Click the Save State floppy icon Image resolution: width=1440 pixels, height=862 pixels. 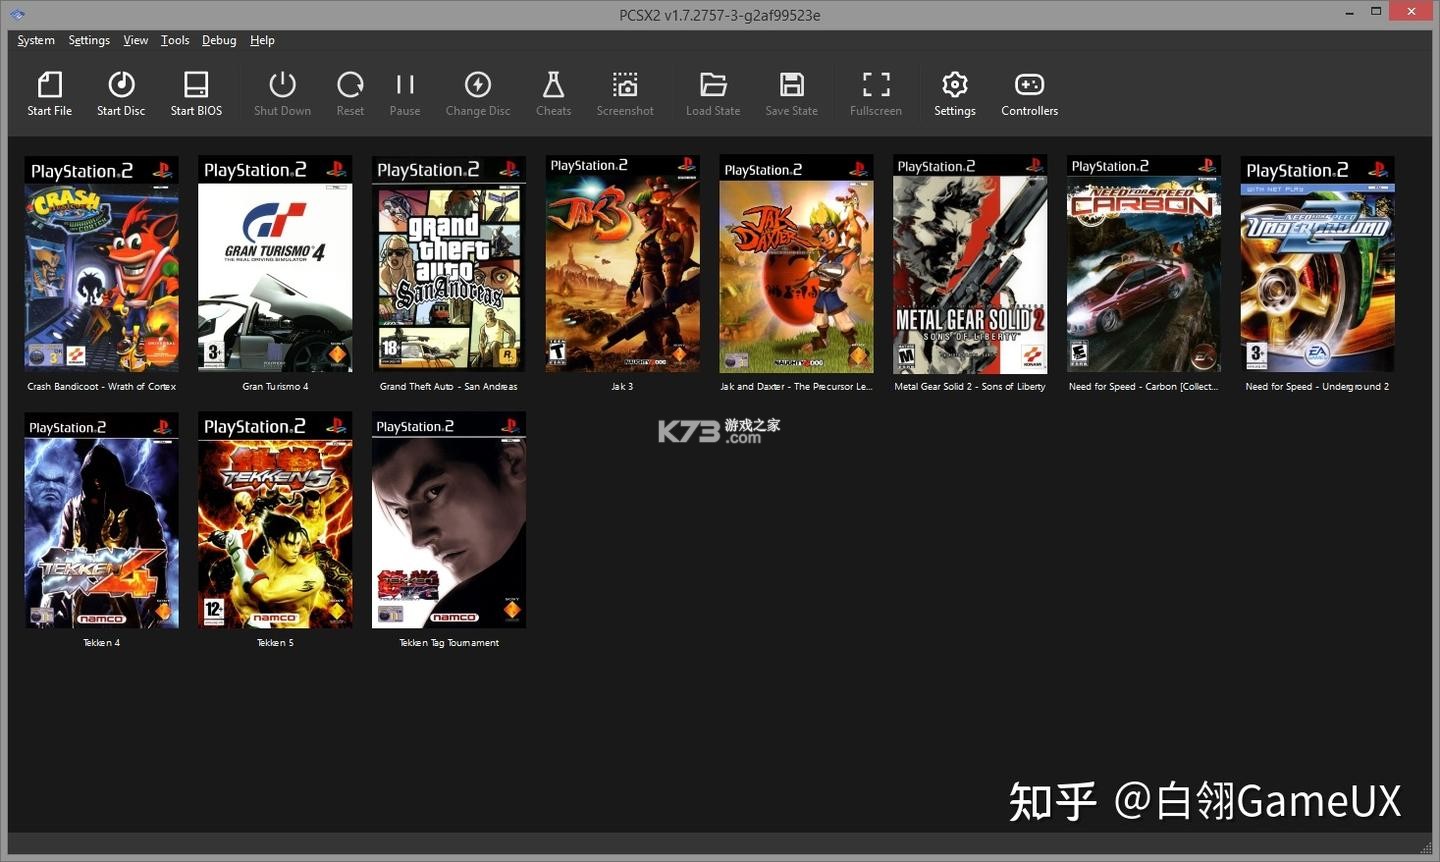[792, 84]
